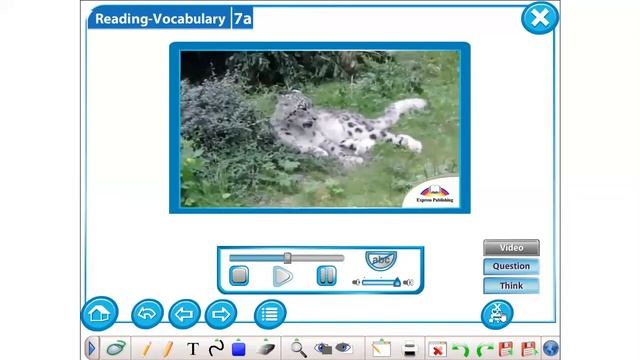Click the video progress slider handle

pos(287,258)
